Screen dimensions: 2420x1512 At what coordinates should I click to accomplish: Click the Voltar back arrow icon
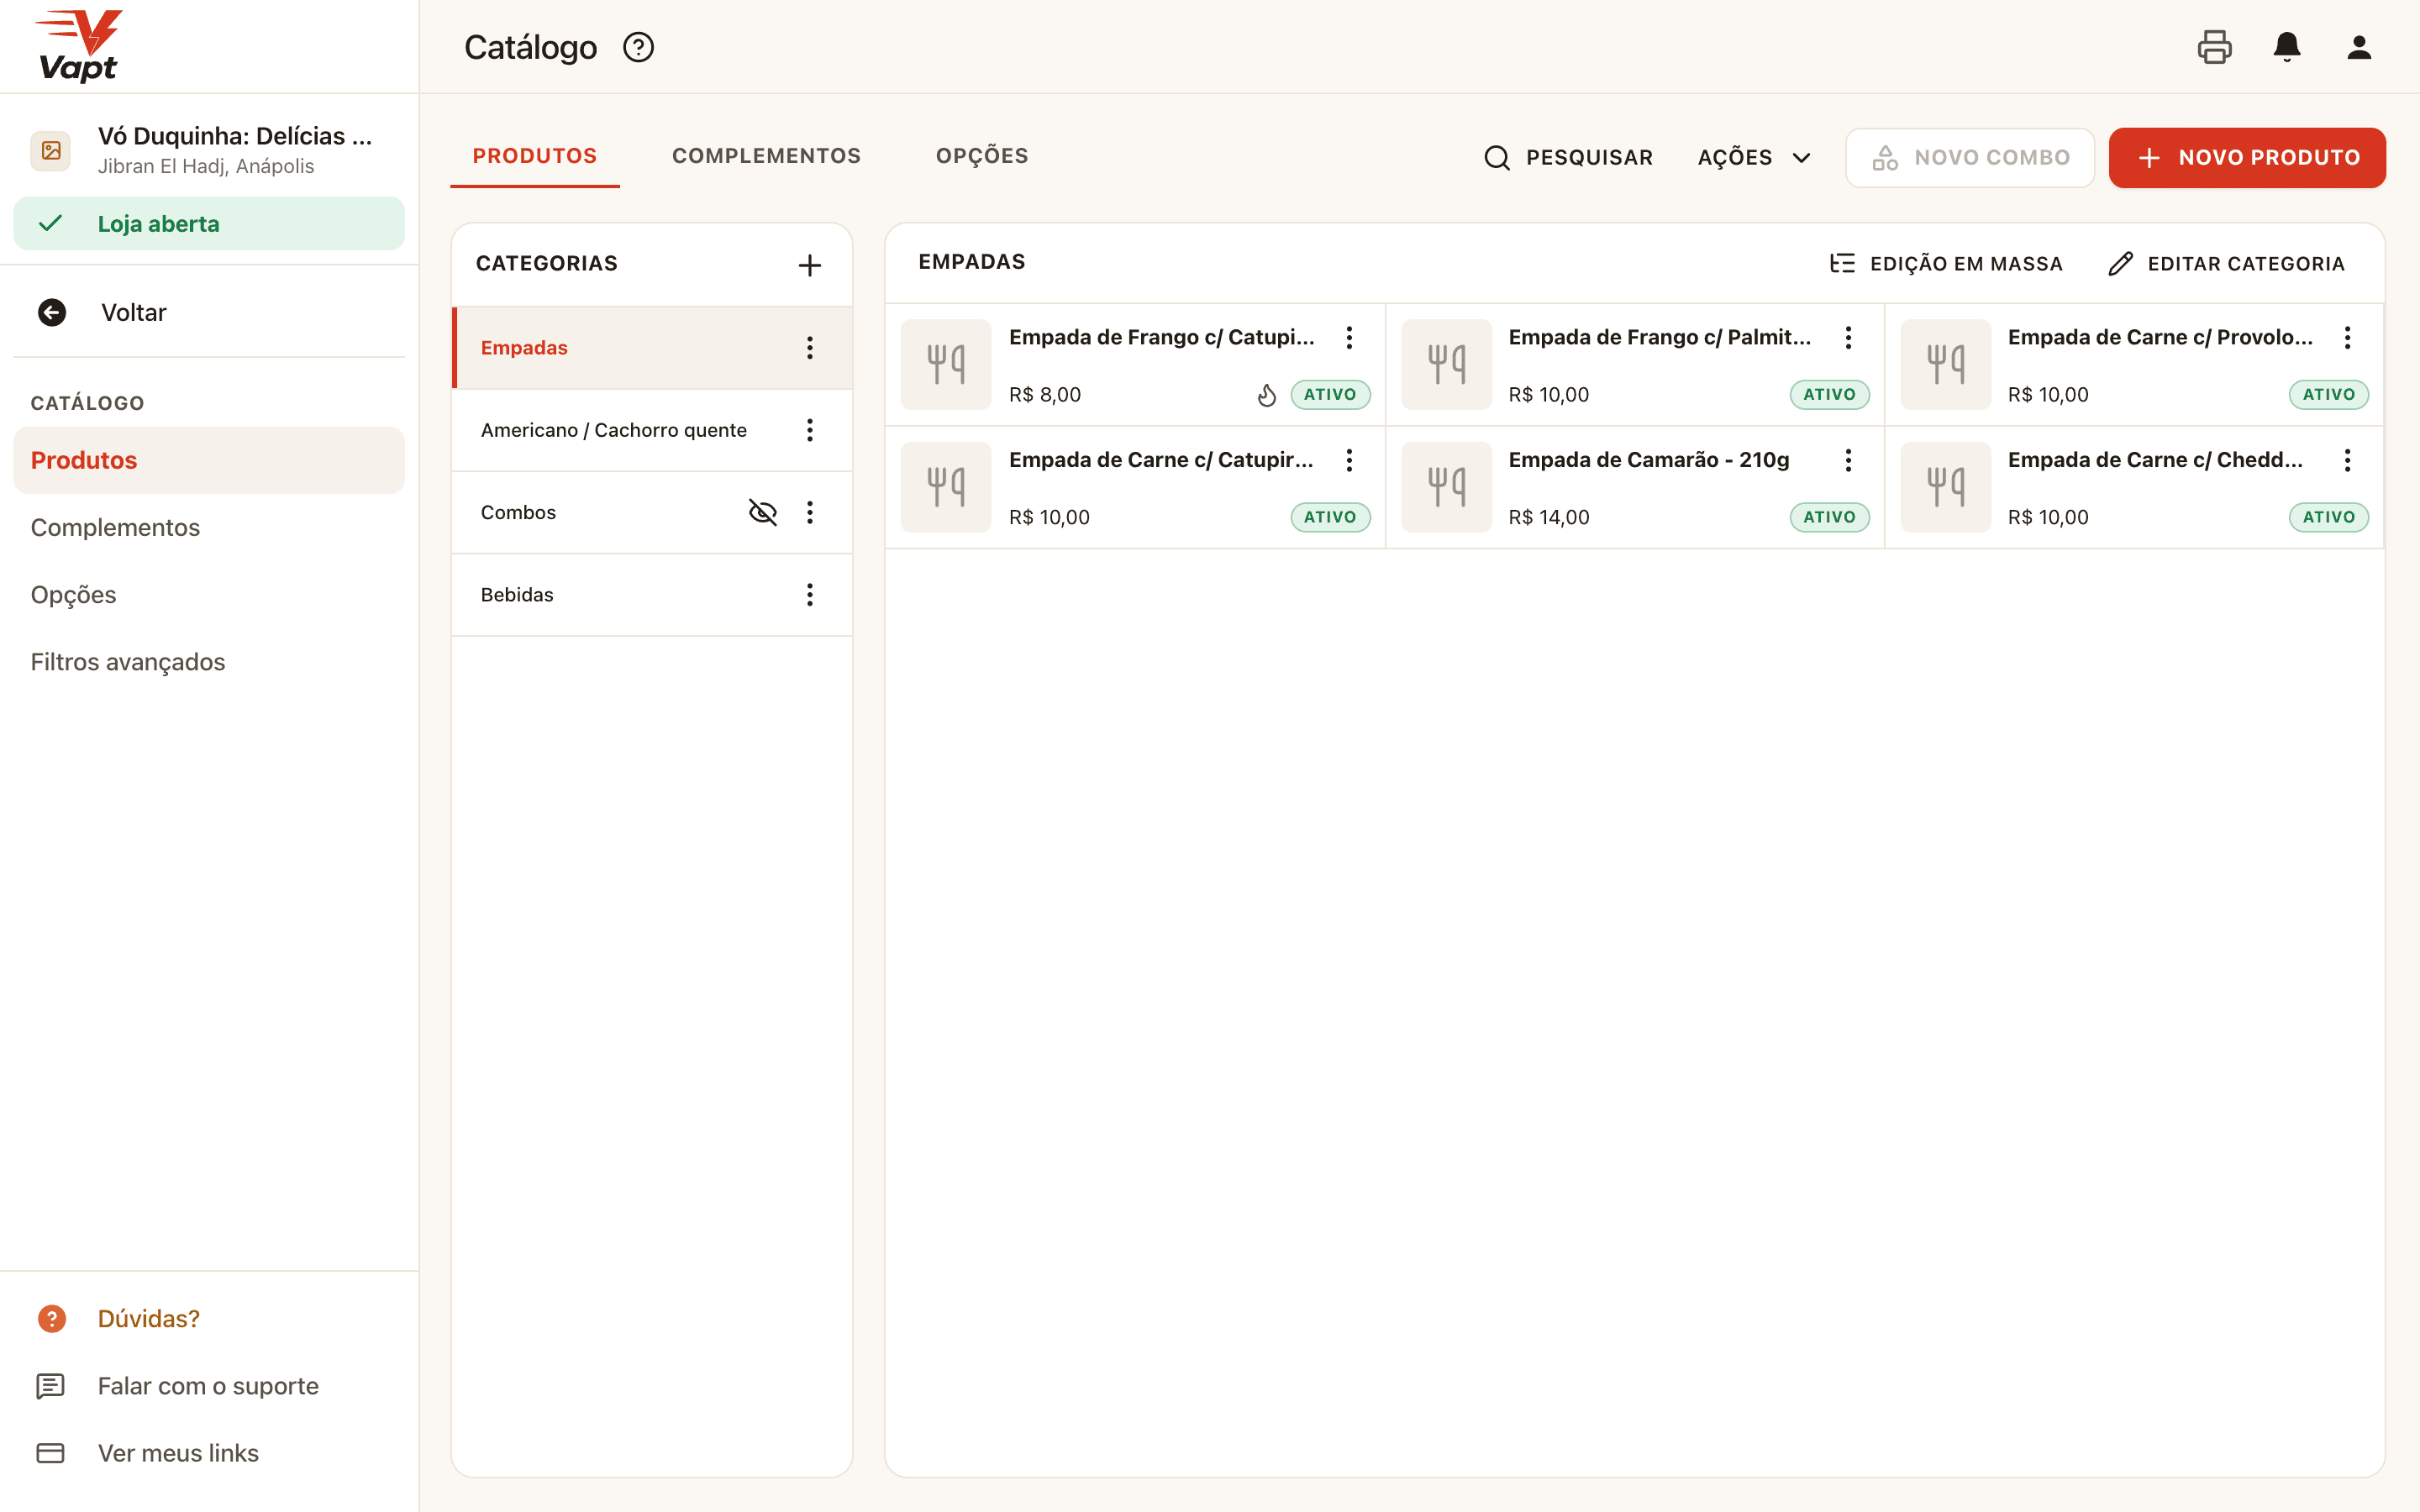click(x=52, y=313)
